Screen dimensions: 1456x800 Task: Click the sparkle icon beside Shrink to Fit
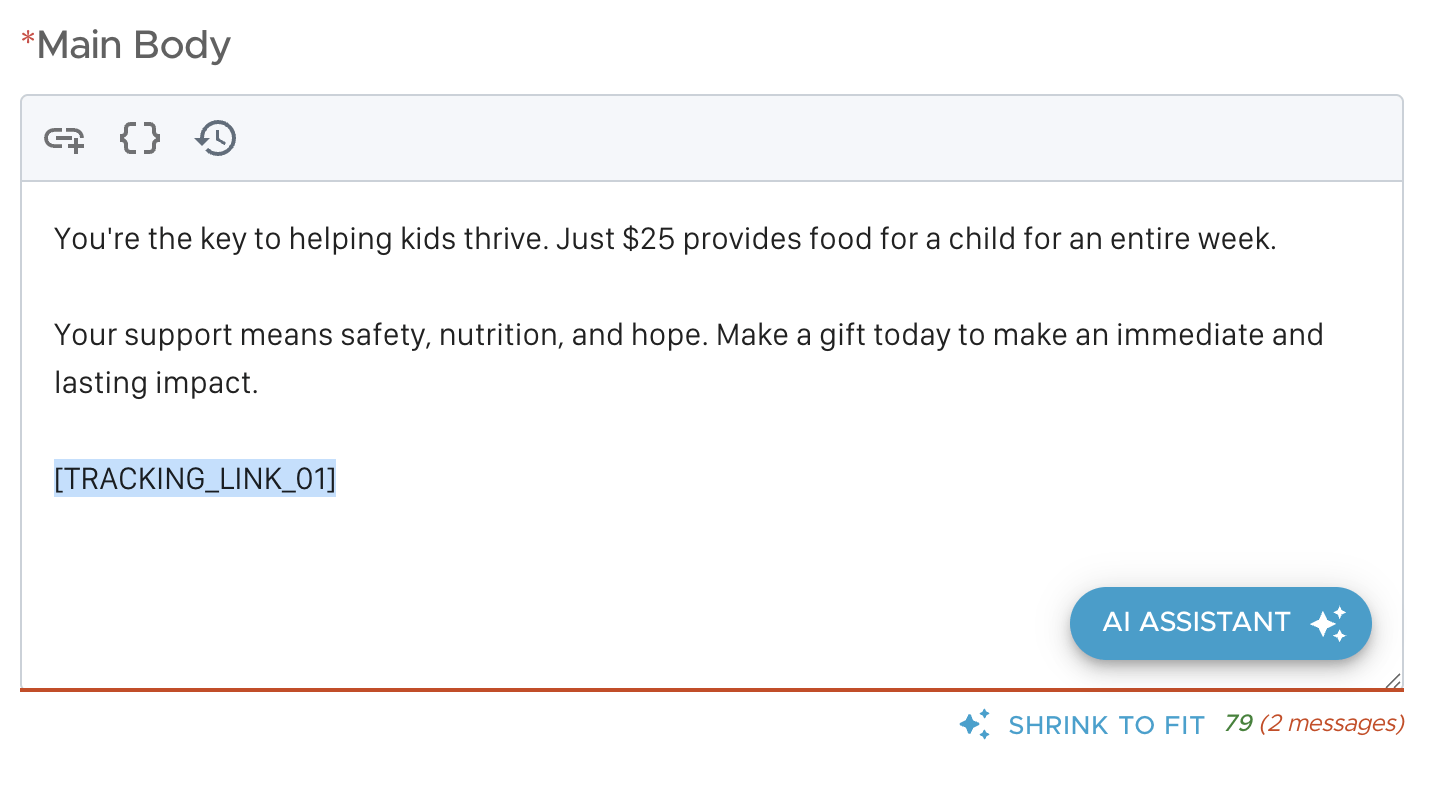pyautogui.click(x=974, y=724)
